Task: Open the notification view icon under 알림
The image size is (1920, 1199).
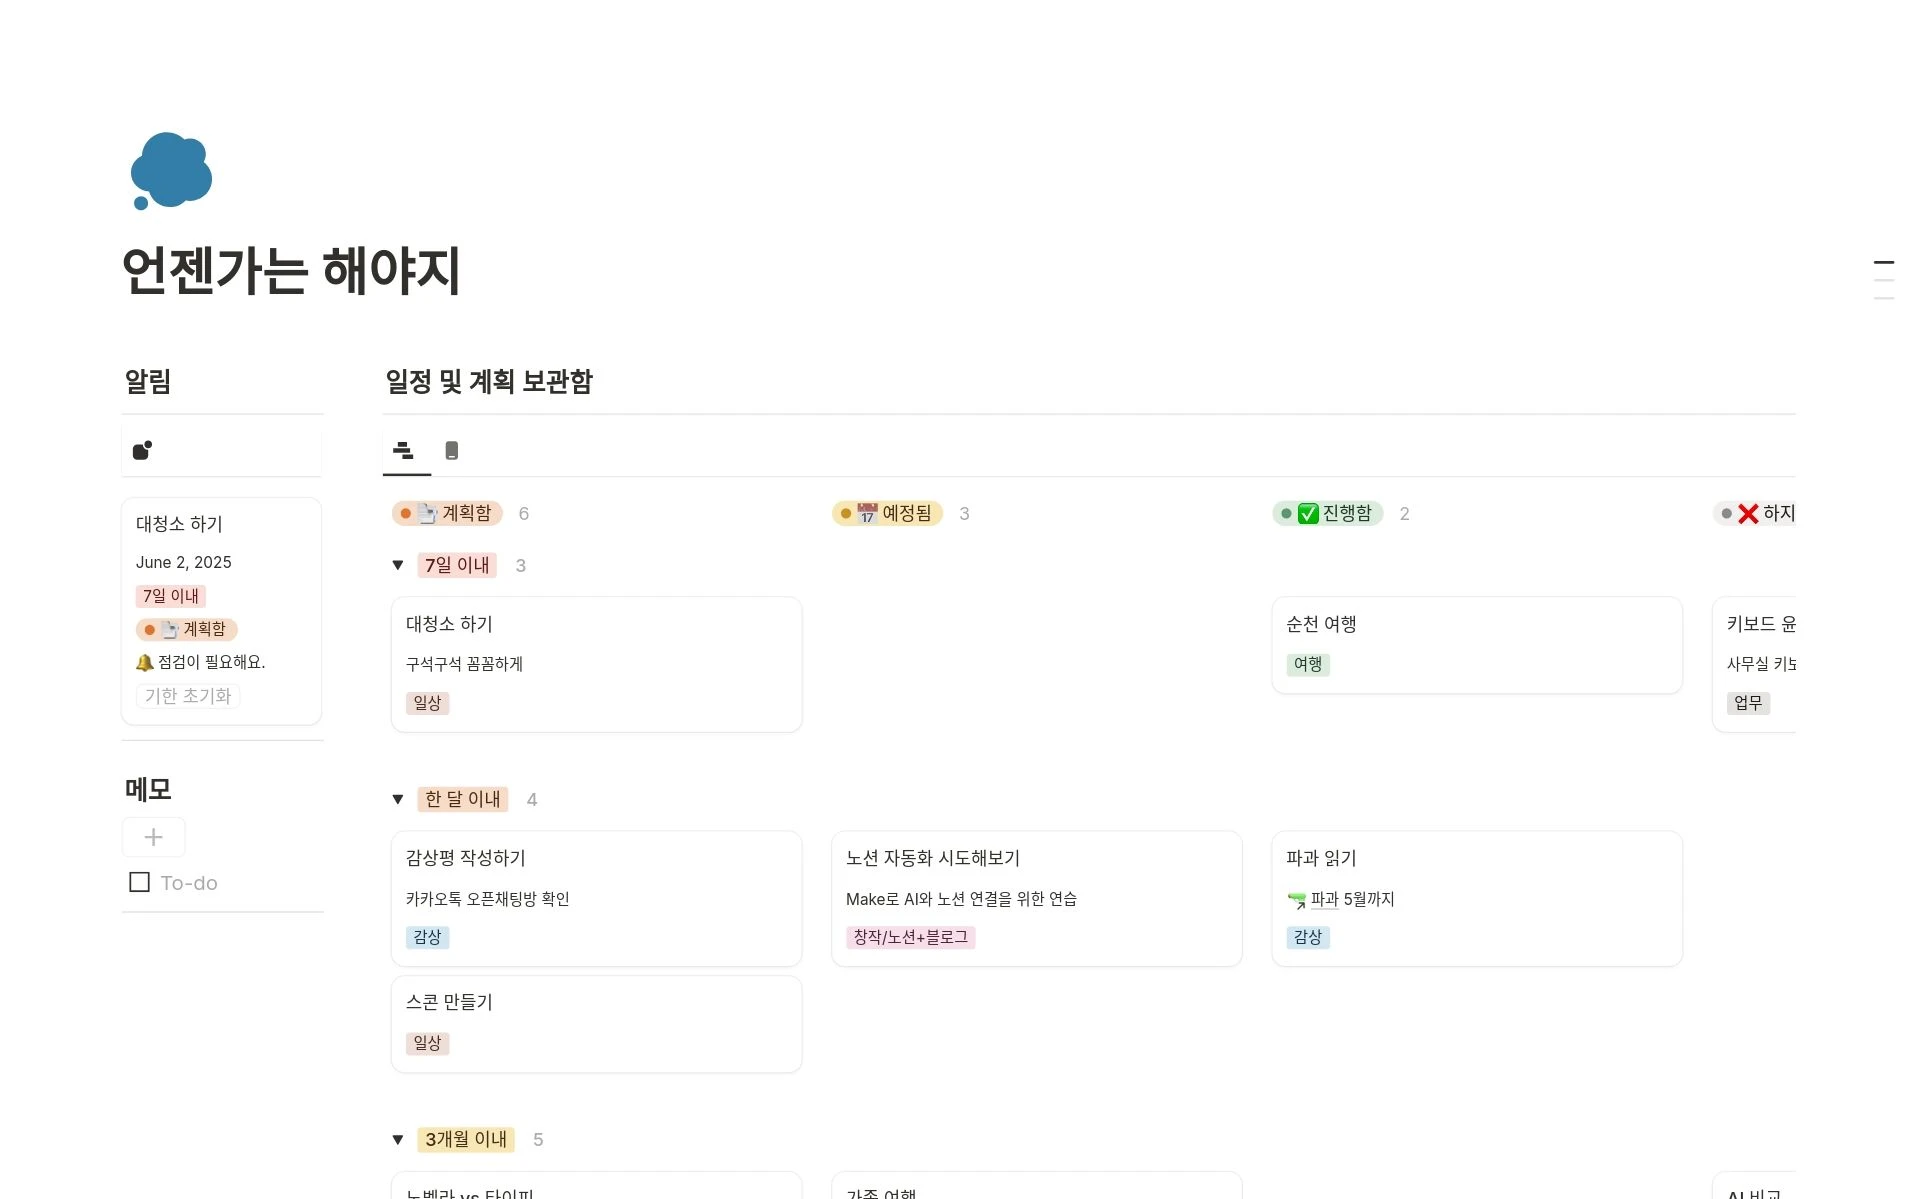Action: point(143,450)
